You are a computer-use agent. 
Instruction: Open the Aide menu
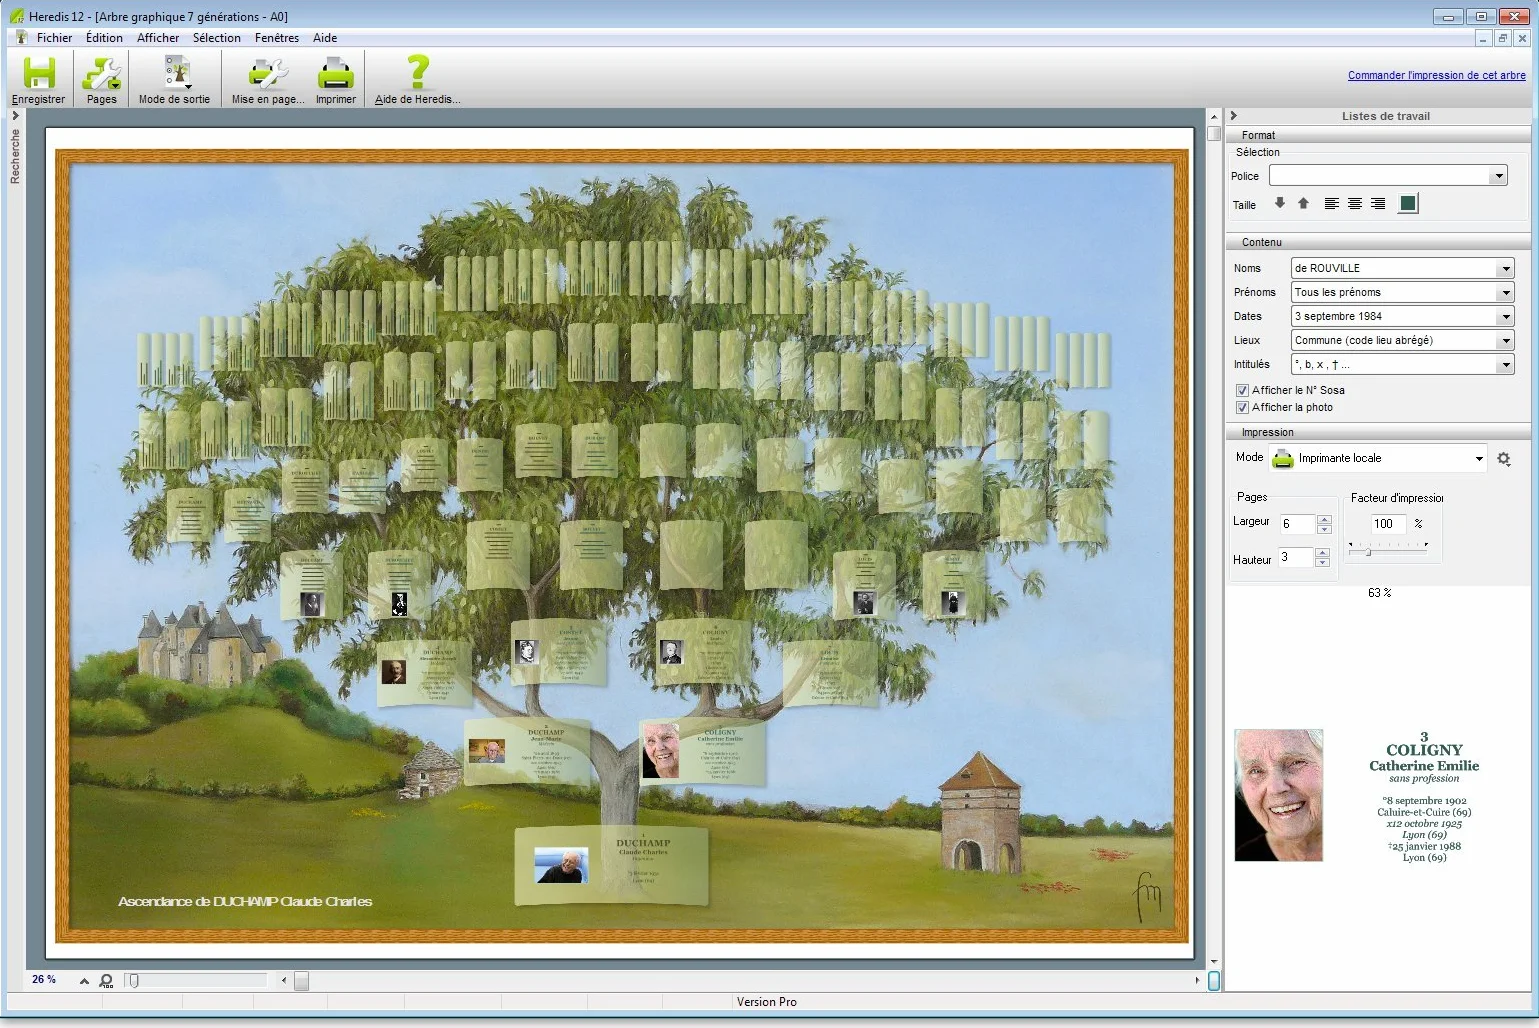[x=325, y=38]
